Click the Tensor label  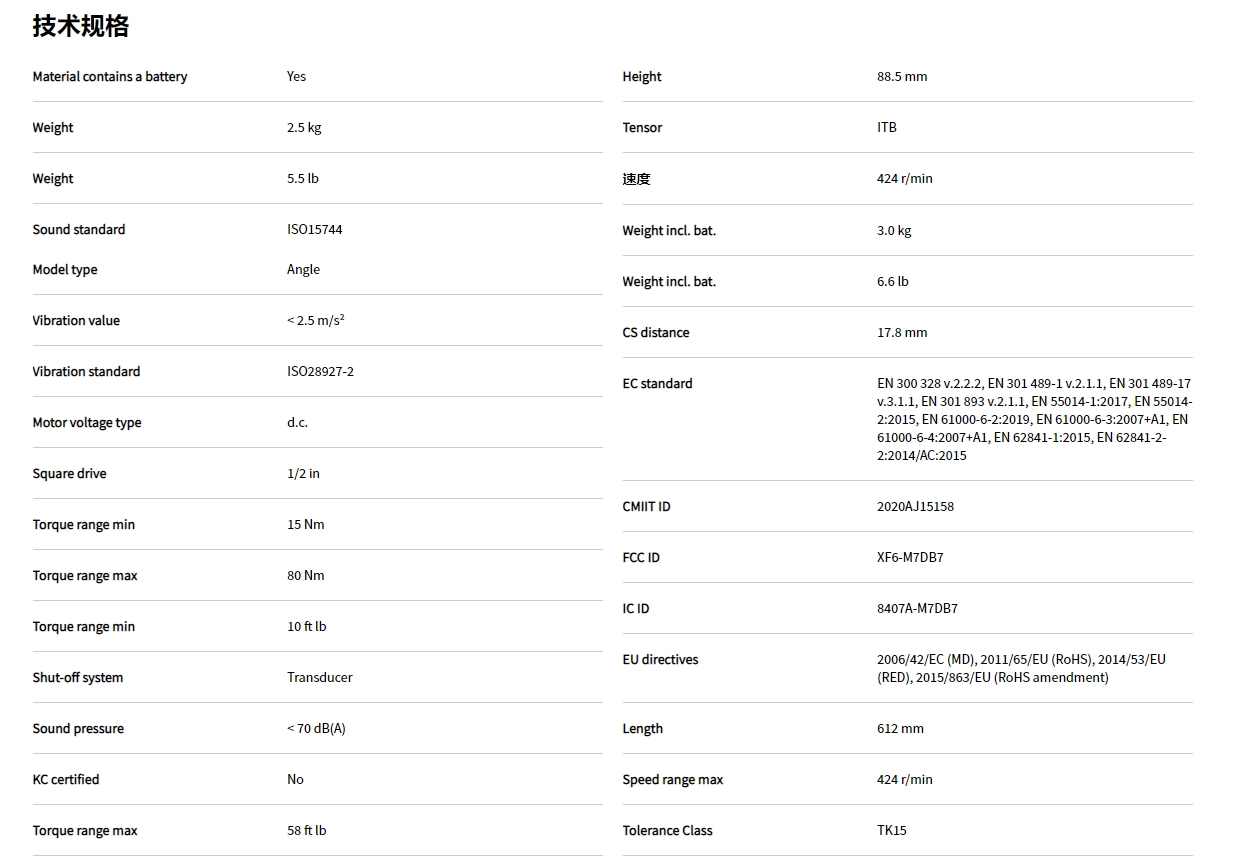coord(642,128)
